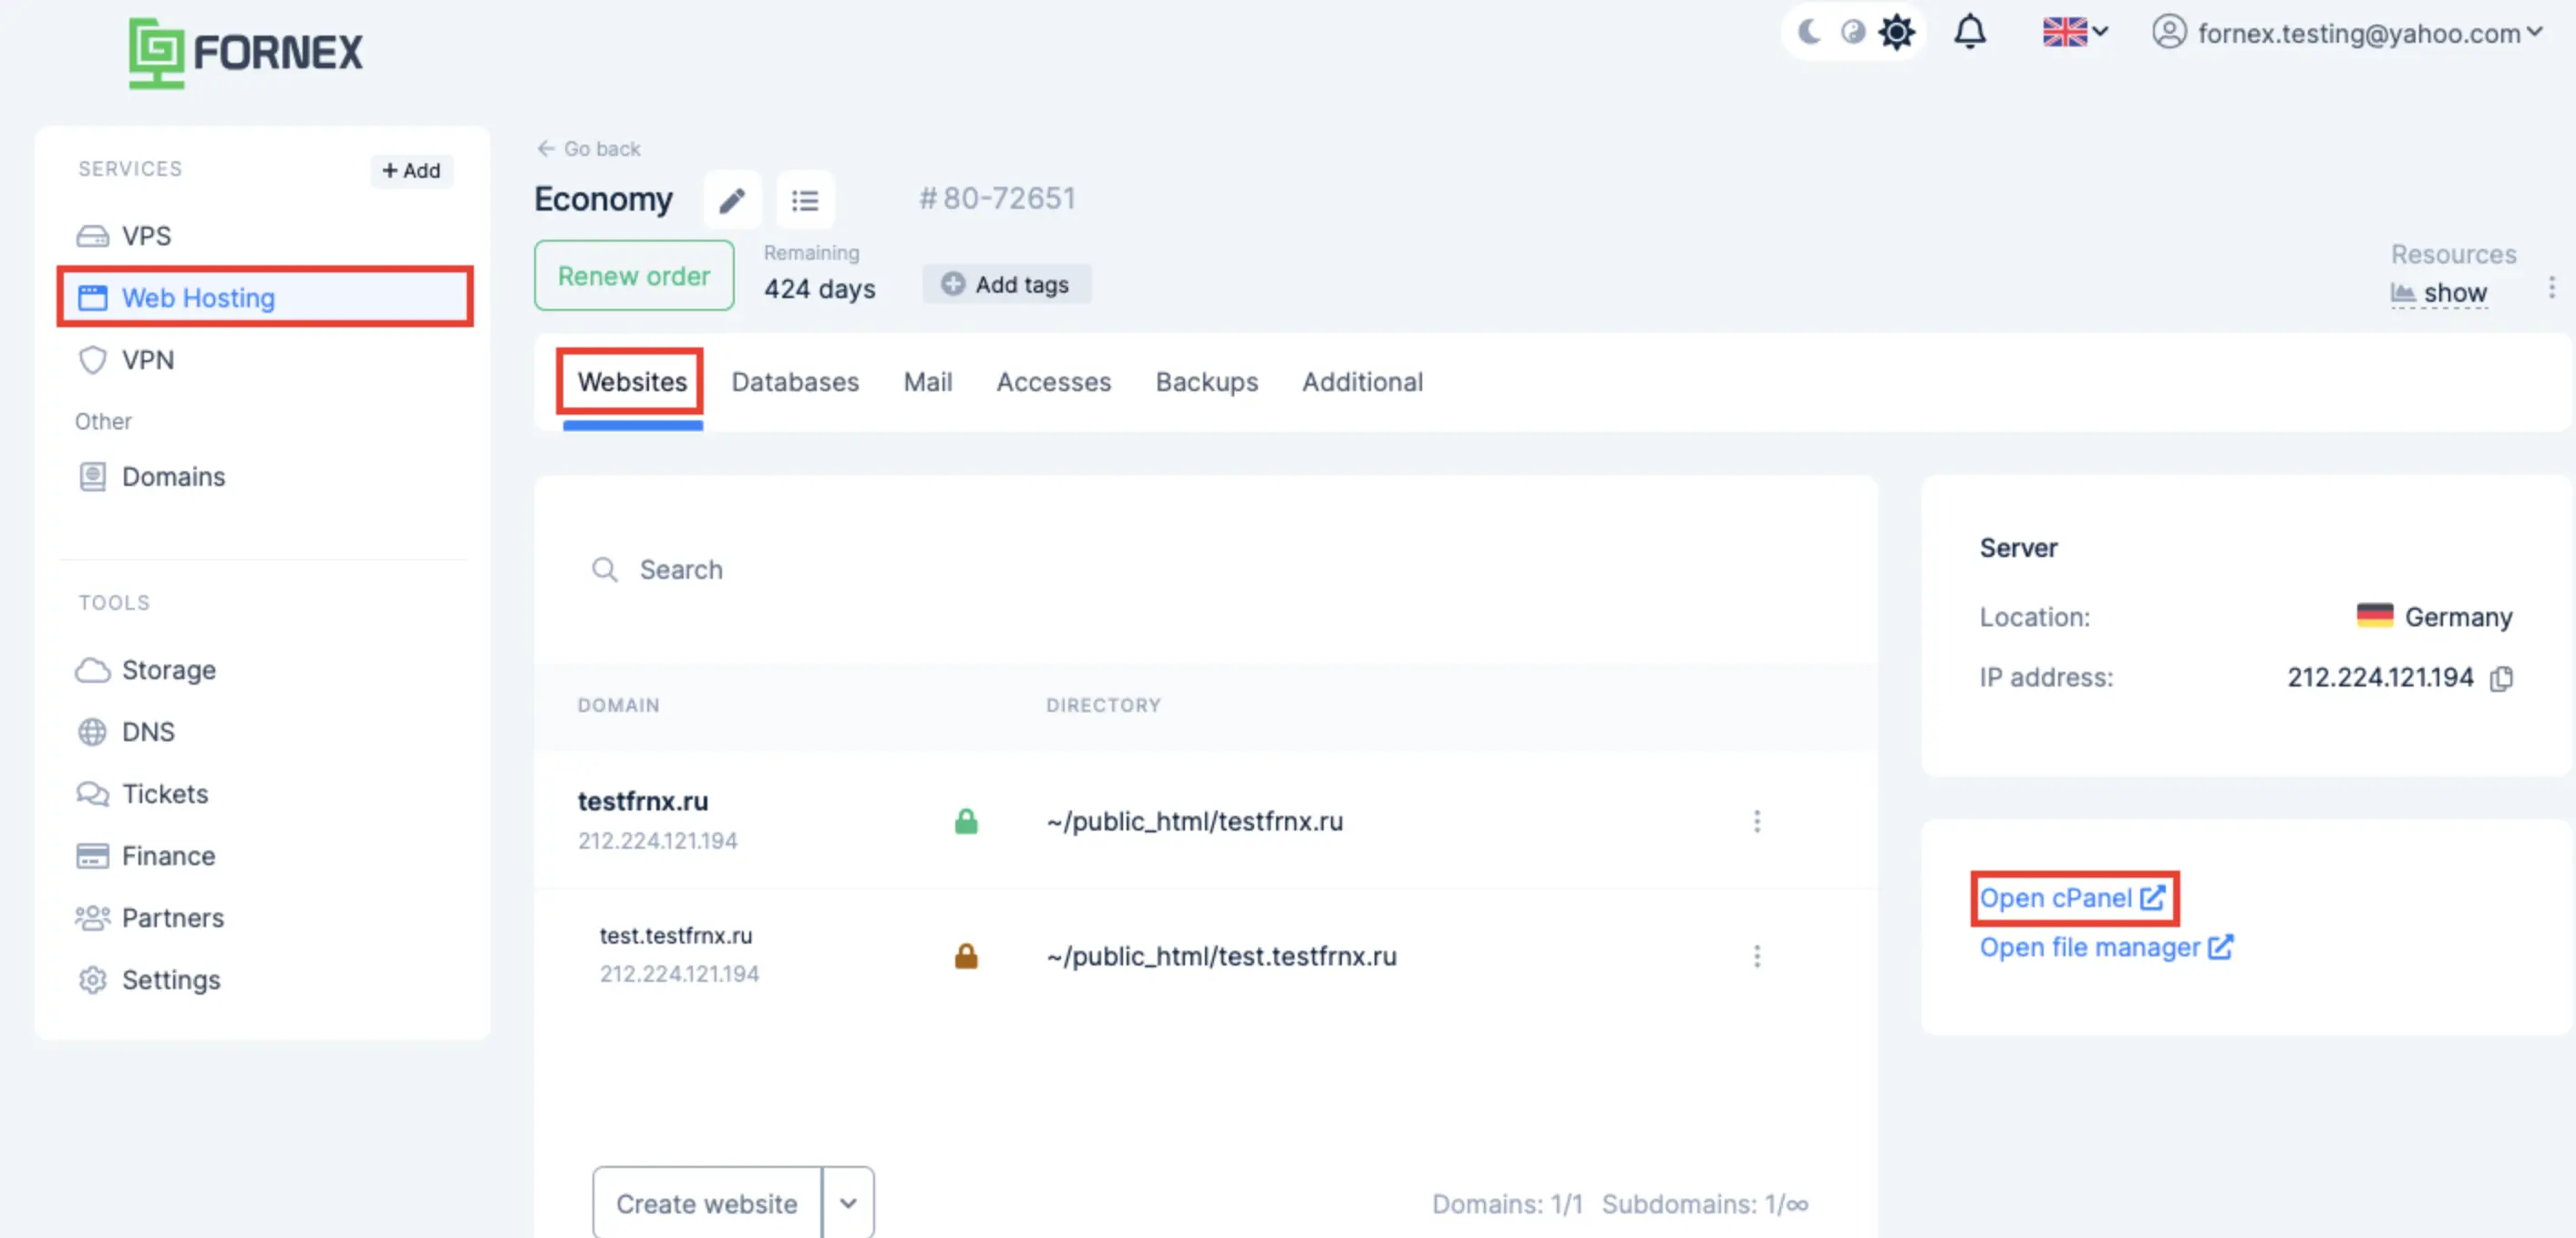
Task: Switch to dark theme moon icon
Action: [1809, 33]
